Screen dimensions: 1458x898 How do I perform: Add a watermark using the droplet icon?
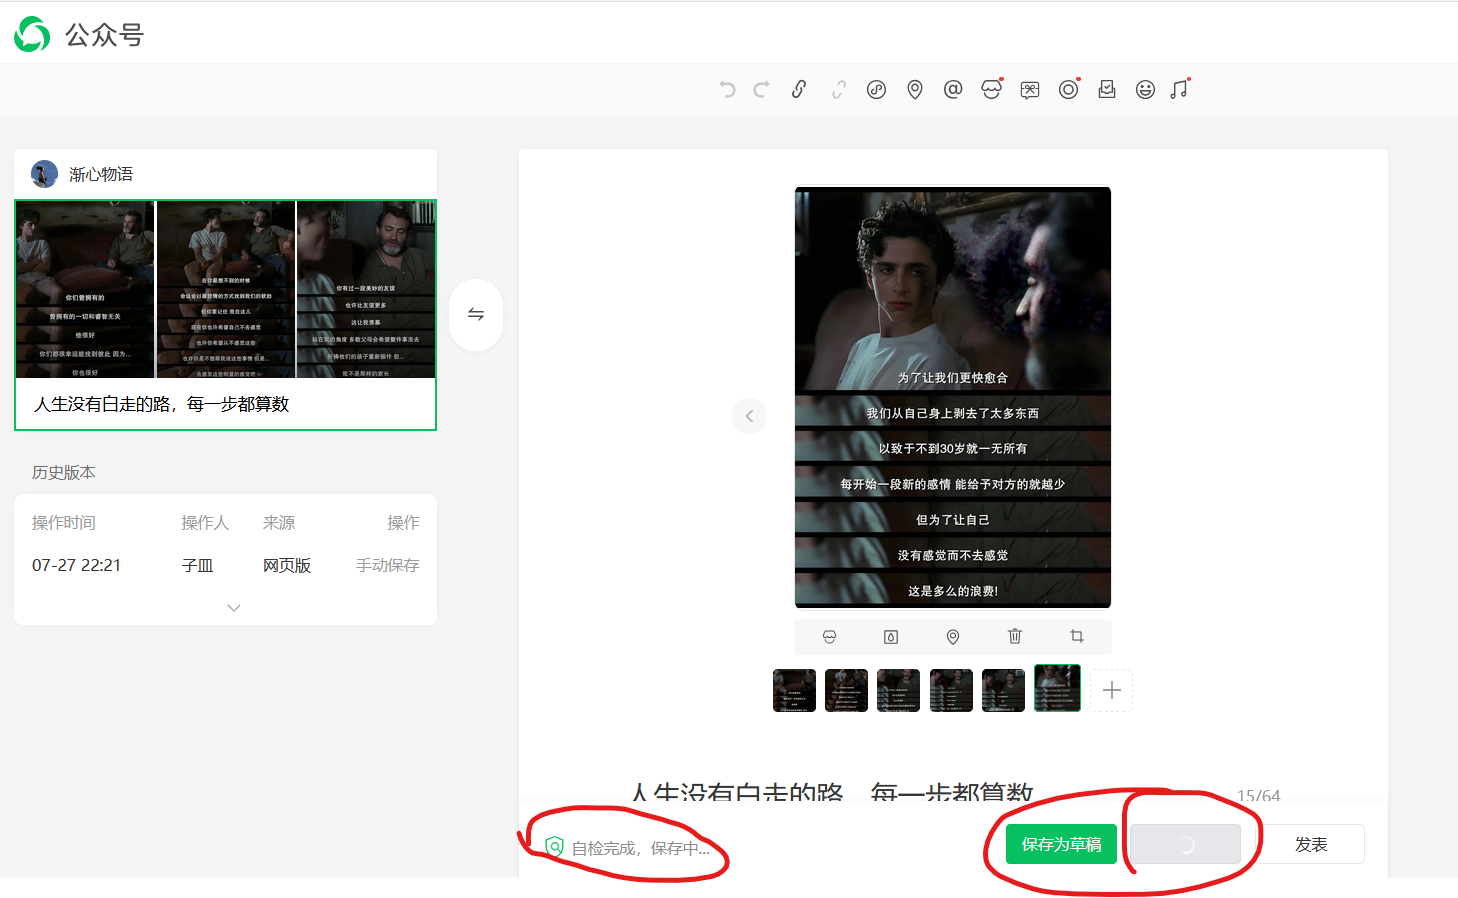[891, 636]
